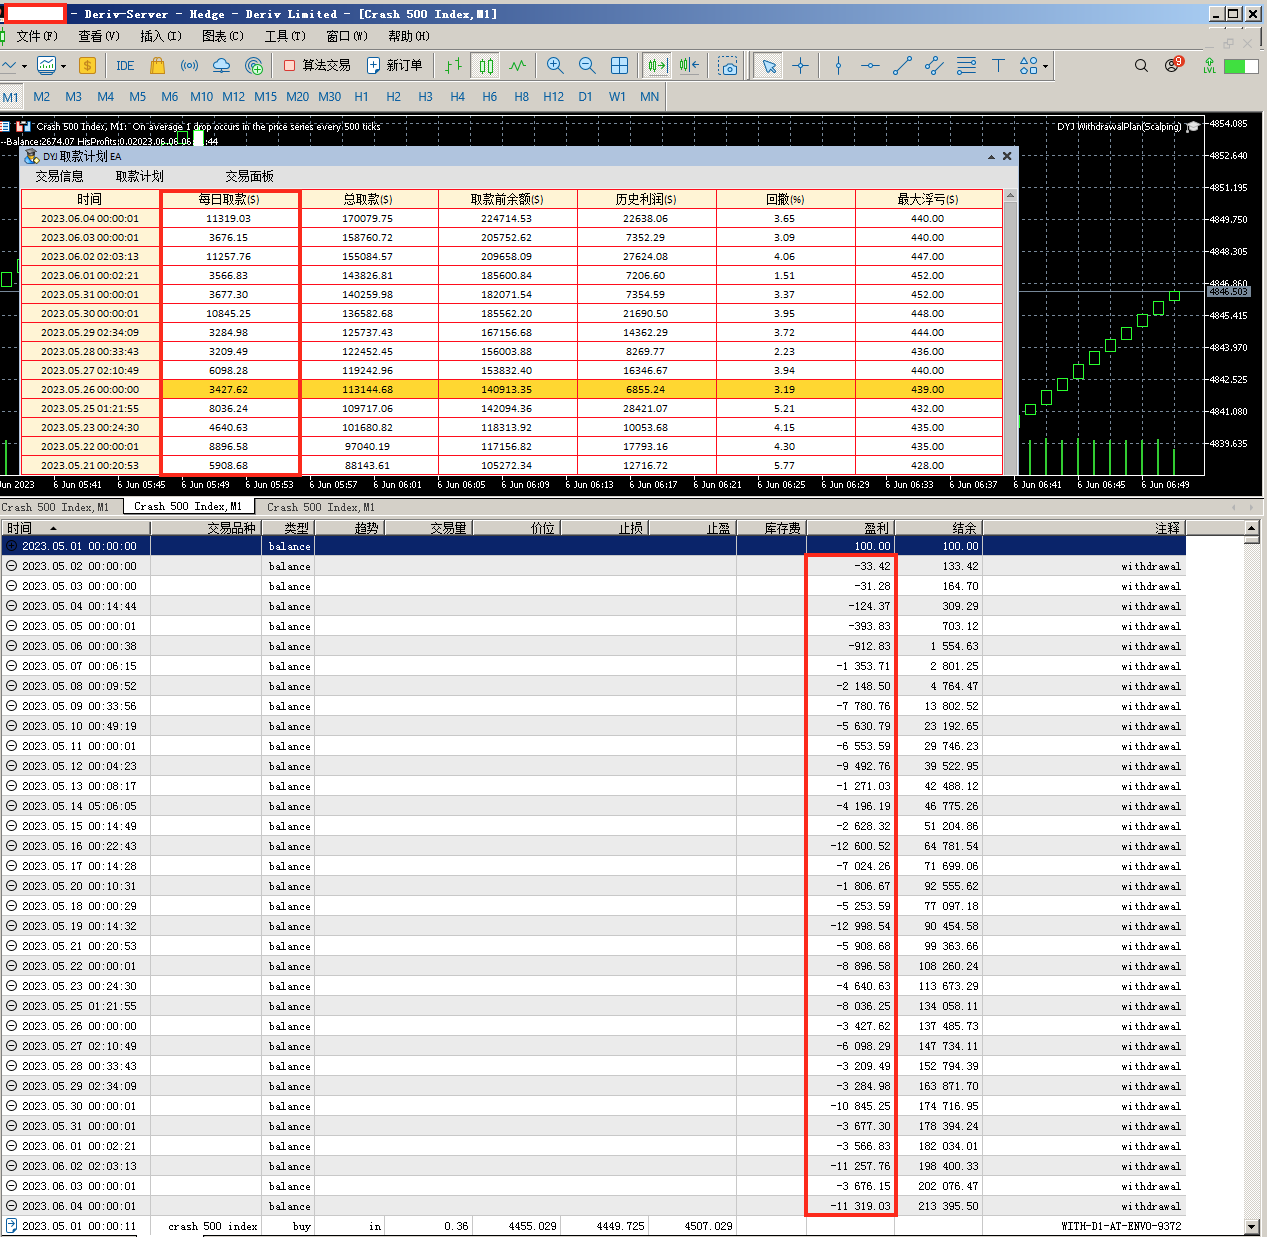Switch chart to line chart mode

[517, 66]
